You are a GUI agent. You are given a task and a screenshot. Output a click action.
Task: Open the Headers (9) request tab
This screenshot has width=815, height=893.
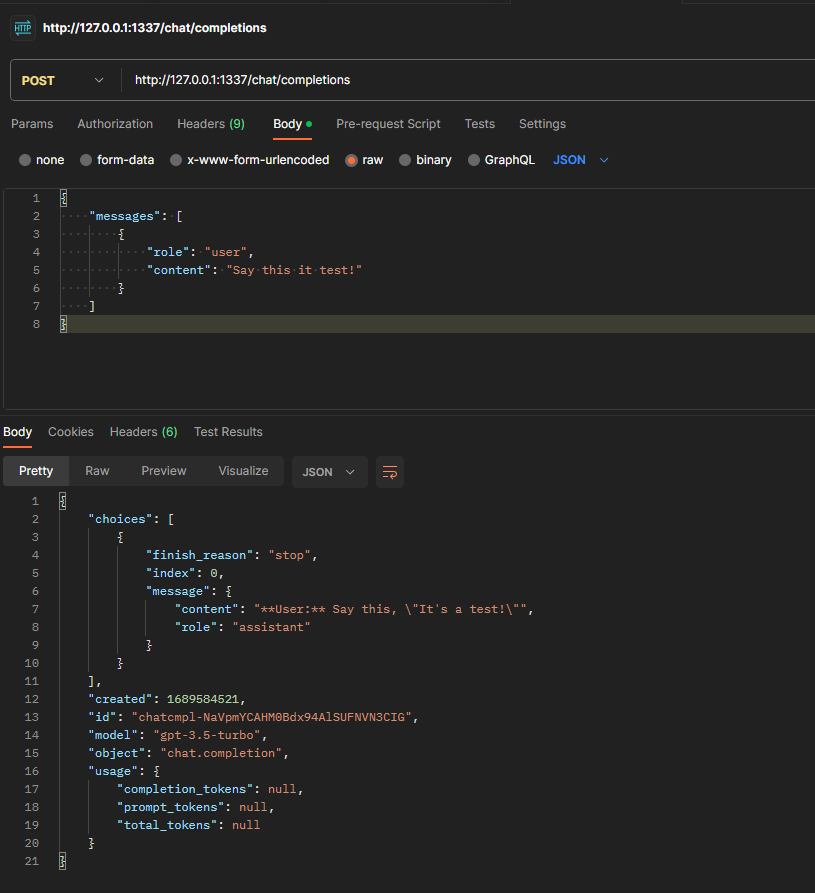(211, 124)
